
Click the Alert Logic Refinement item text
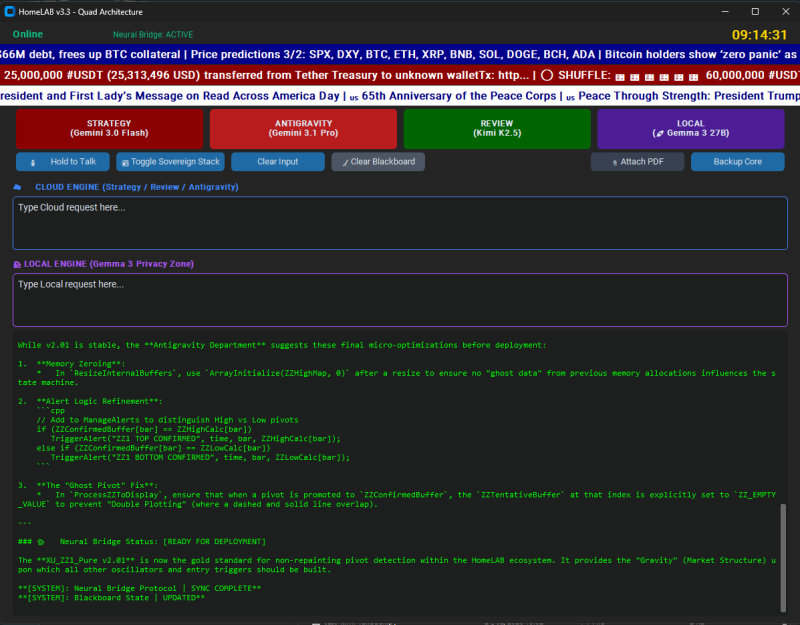[99, 401]
